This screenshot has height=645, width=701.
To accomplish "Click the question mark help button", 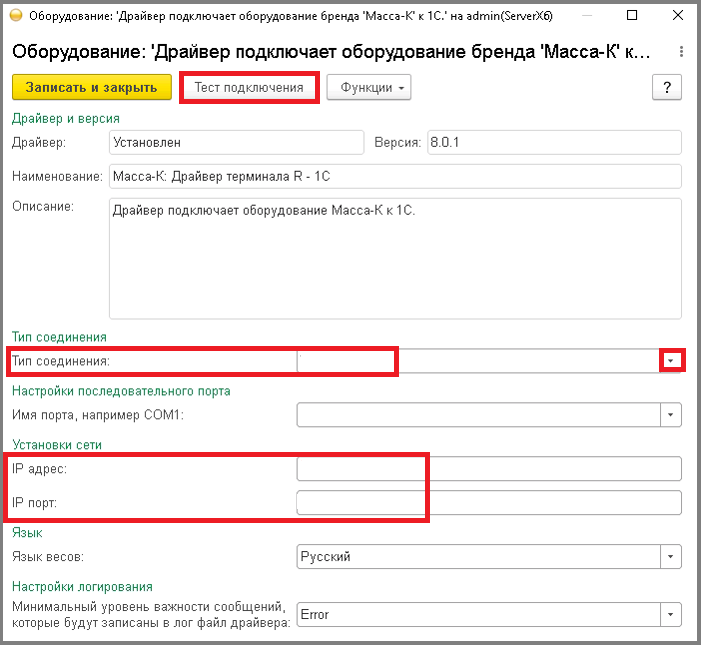I will pyautogui.click(x=667, y=87).
